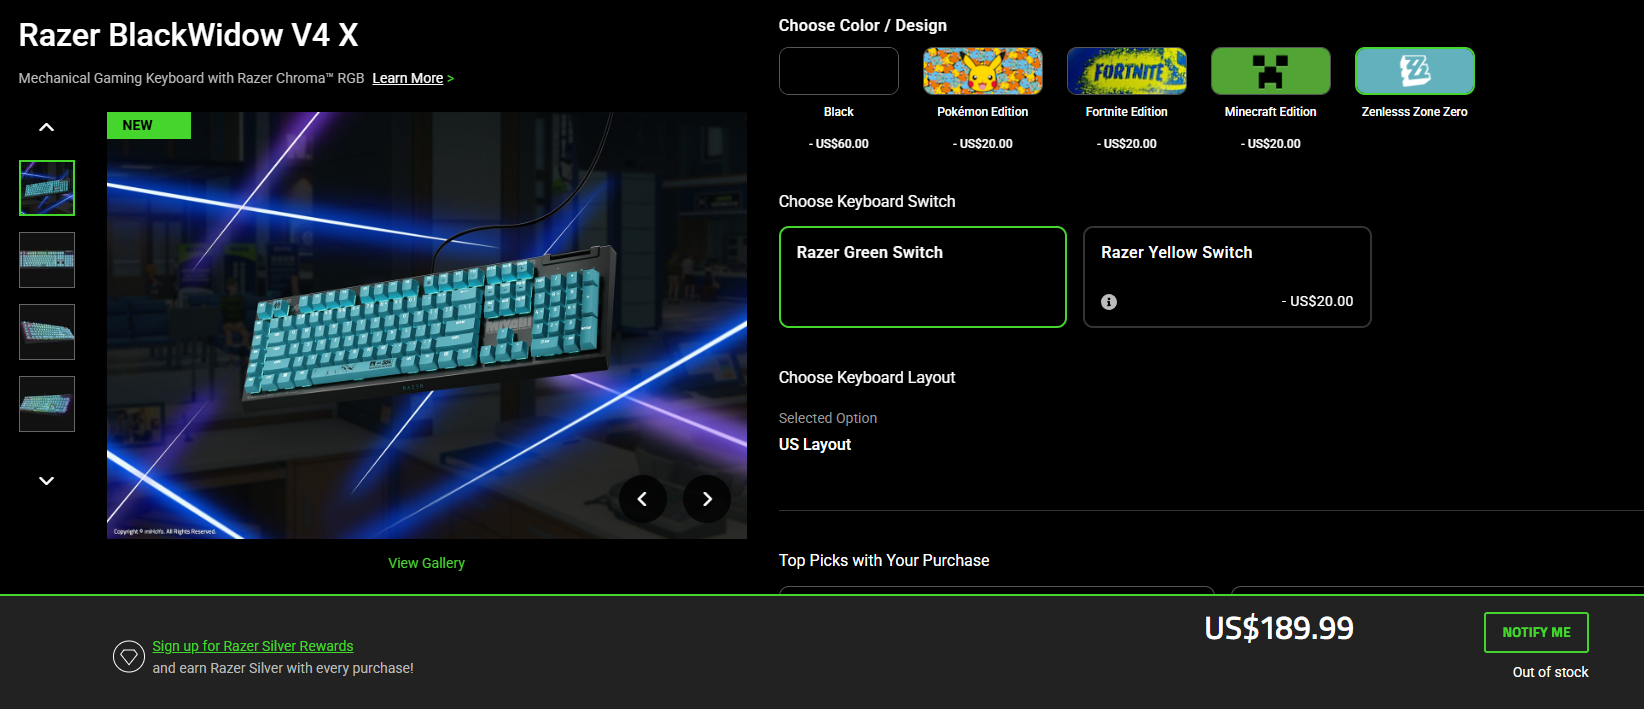Viewport: 1644px width, 709px height.
Task: Open the View Gallery link
Action: [427, 563]
